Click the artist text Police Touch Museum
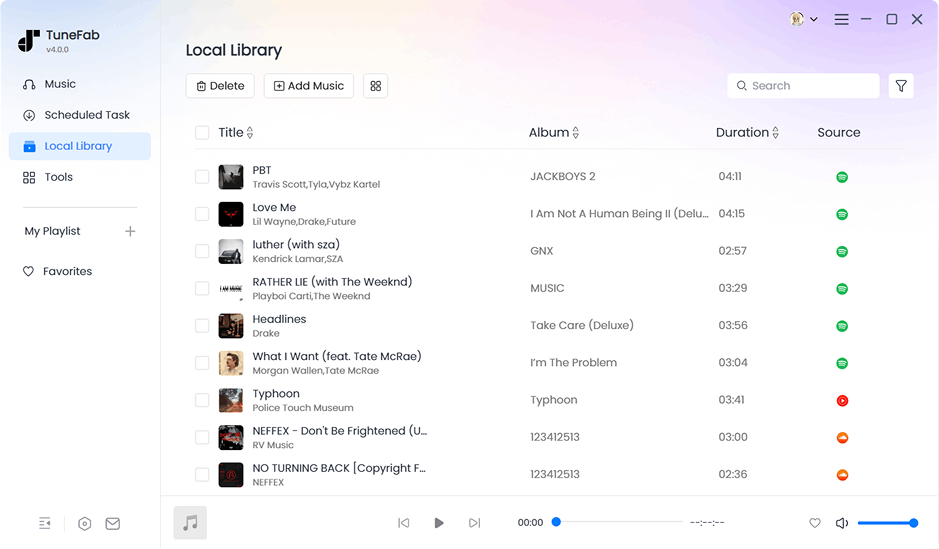This screenshot has width=939, height=549. pos(303,408)
